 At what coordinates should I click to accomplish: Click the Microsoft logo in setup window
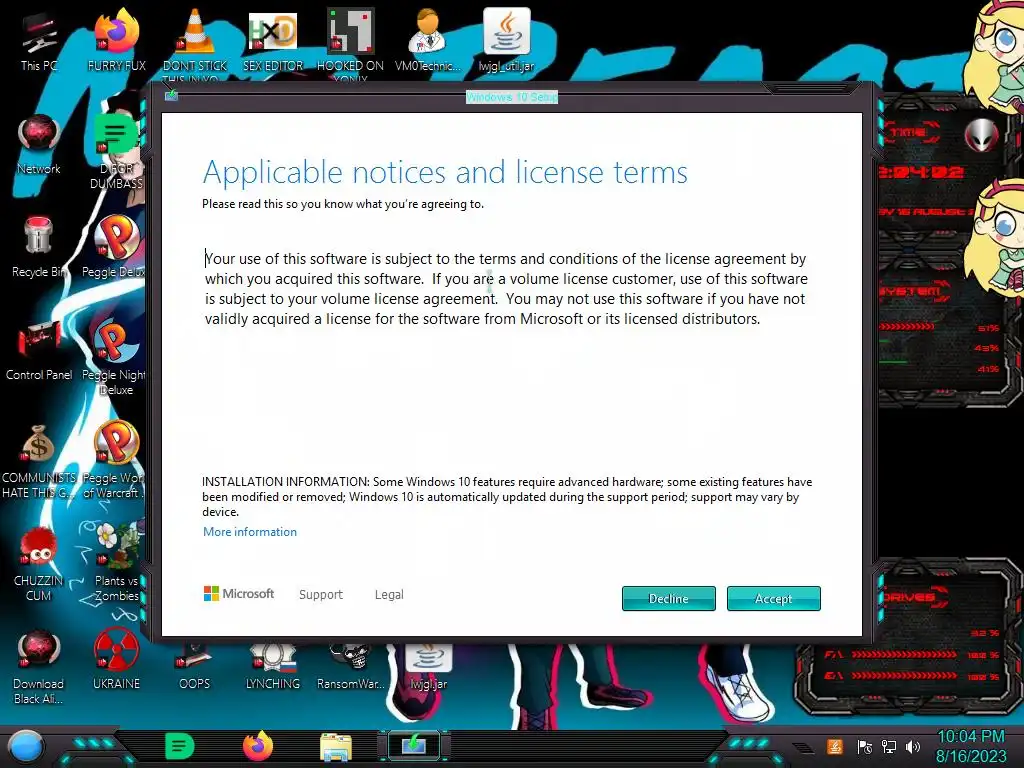[239, 594]
